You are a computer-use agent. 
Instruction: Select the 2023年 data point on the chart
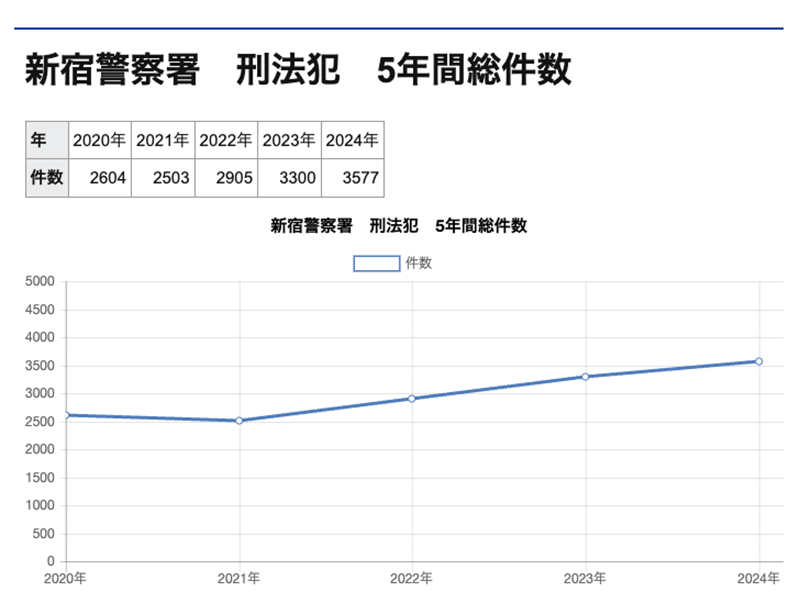tap(585, 376)
